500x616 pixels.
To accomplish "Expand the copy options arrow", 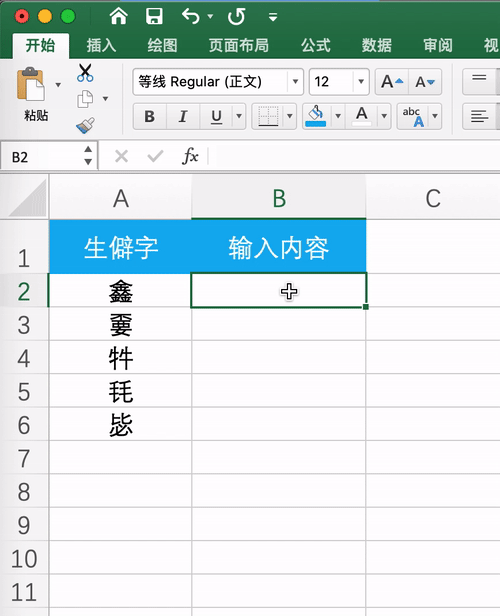I will (x=105, y=99).
